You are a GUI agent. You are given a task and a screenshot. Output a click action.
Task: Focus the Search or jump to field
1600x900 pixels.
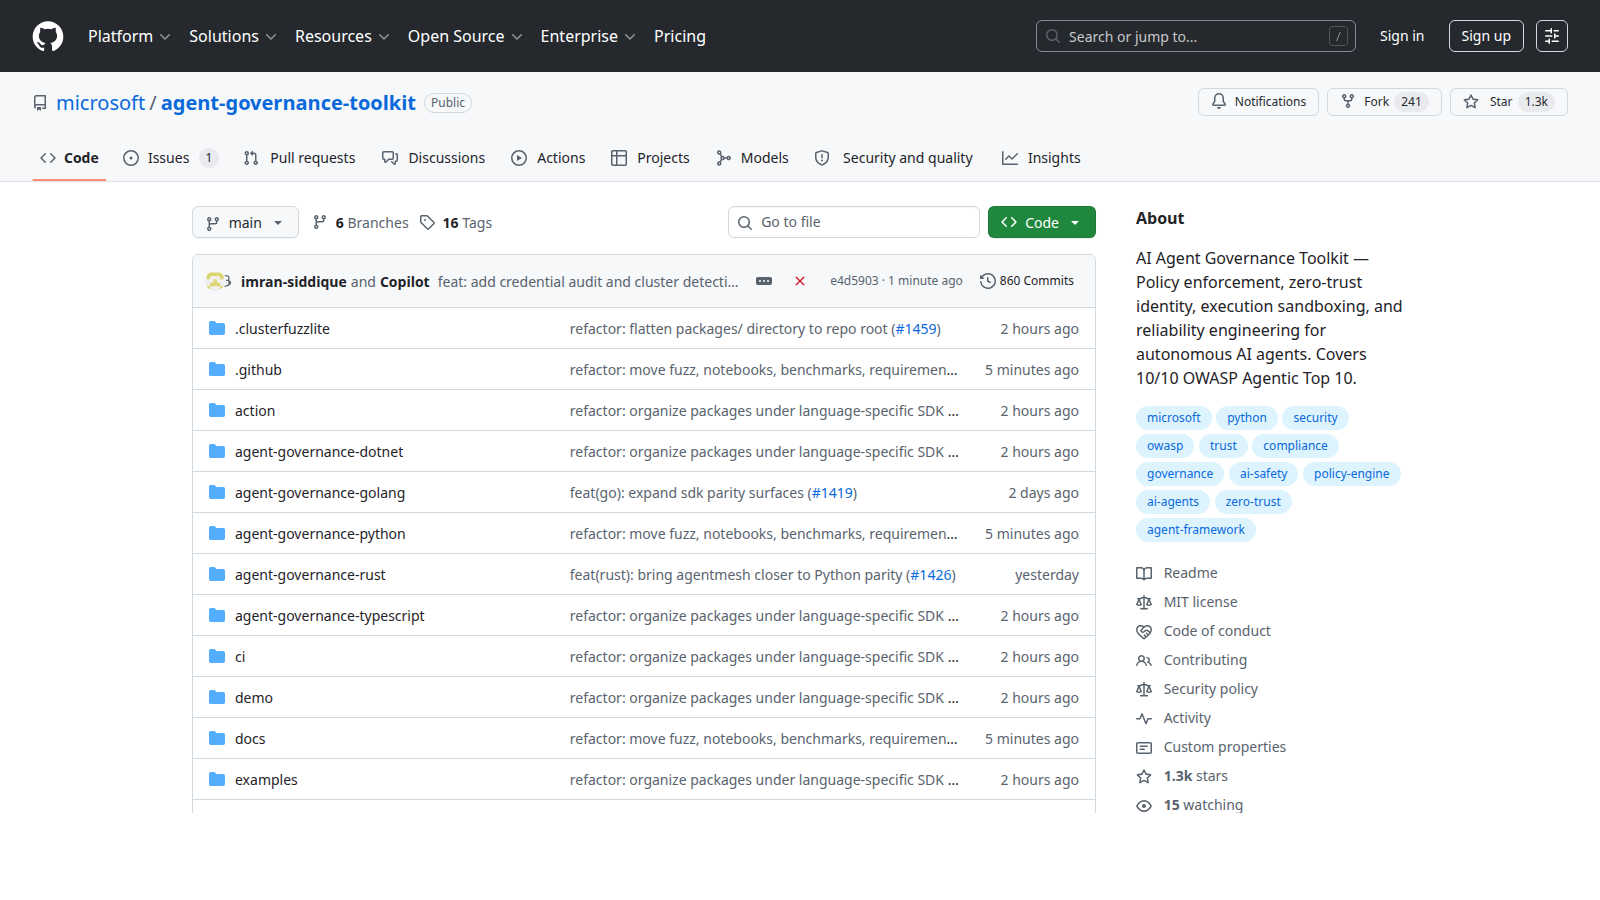[x=1196, y=36]
